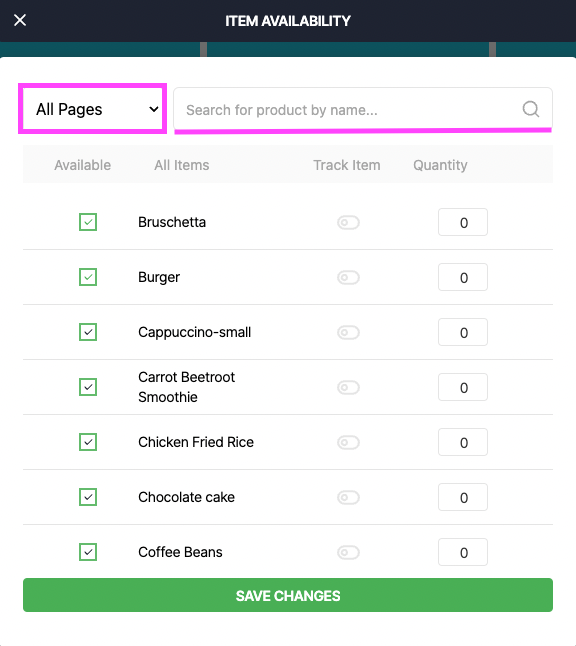Open the All Pages dropdown

(93, 109)
